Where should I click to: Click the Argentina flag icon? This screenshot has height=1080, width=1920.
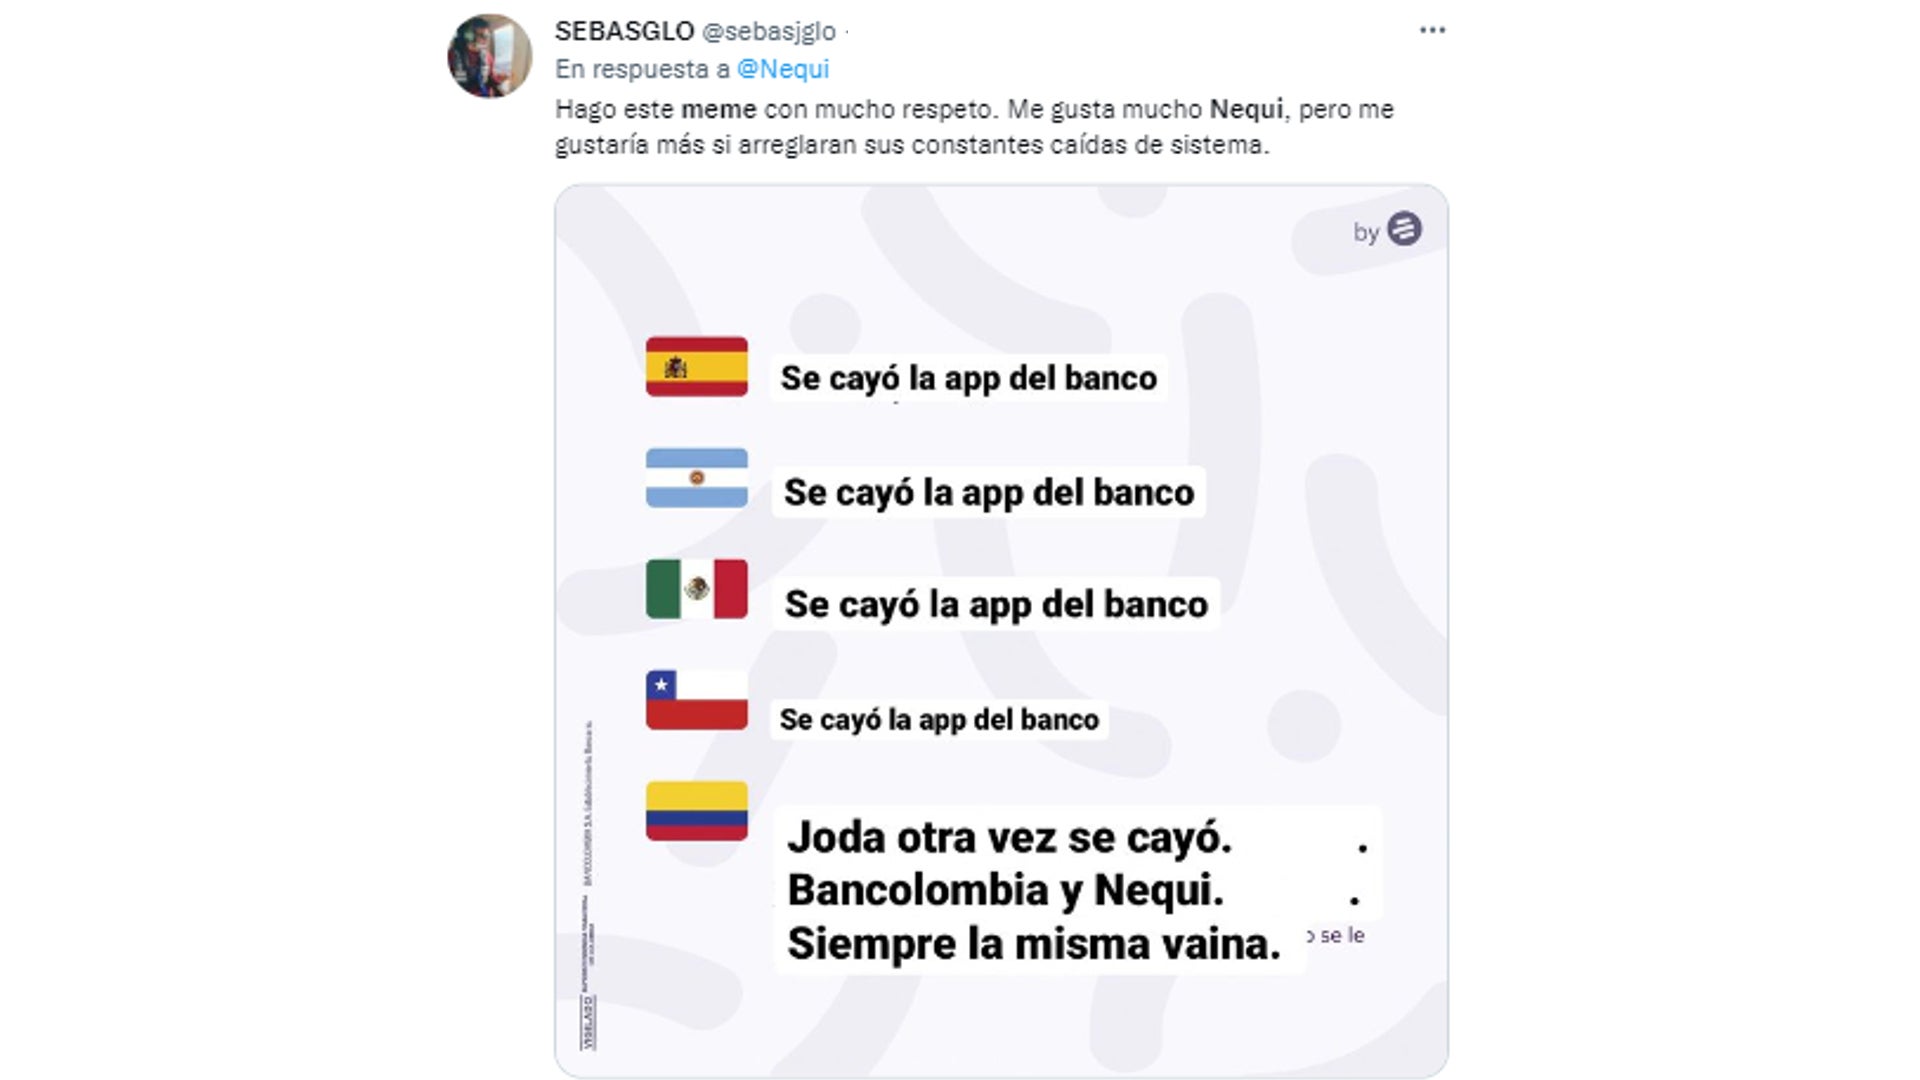pos(696,478)
